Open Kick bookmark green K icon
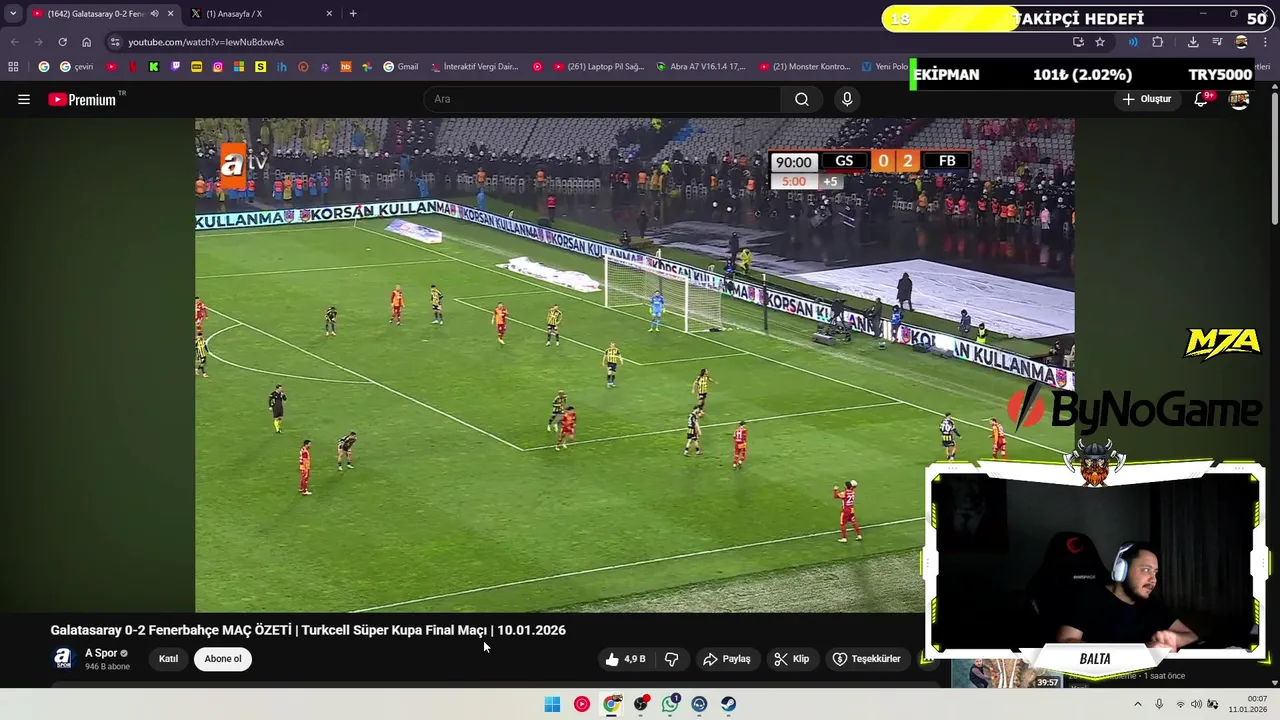The width and height of the screenshot is (1280, 720). (154, 67)
